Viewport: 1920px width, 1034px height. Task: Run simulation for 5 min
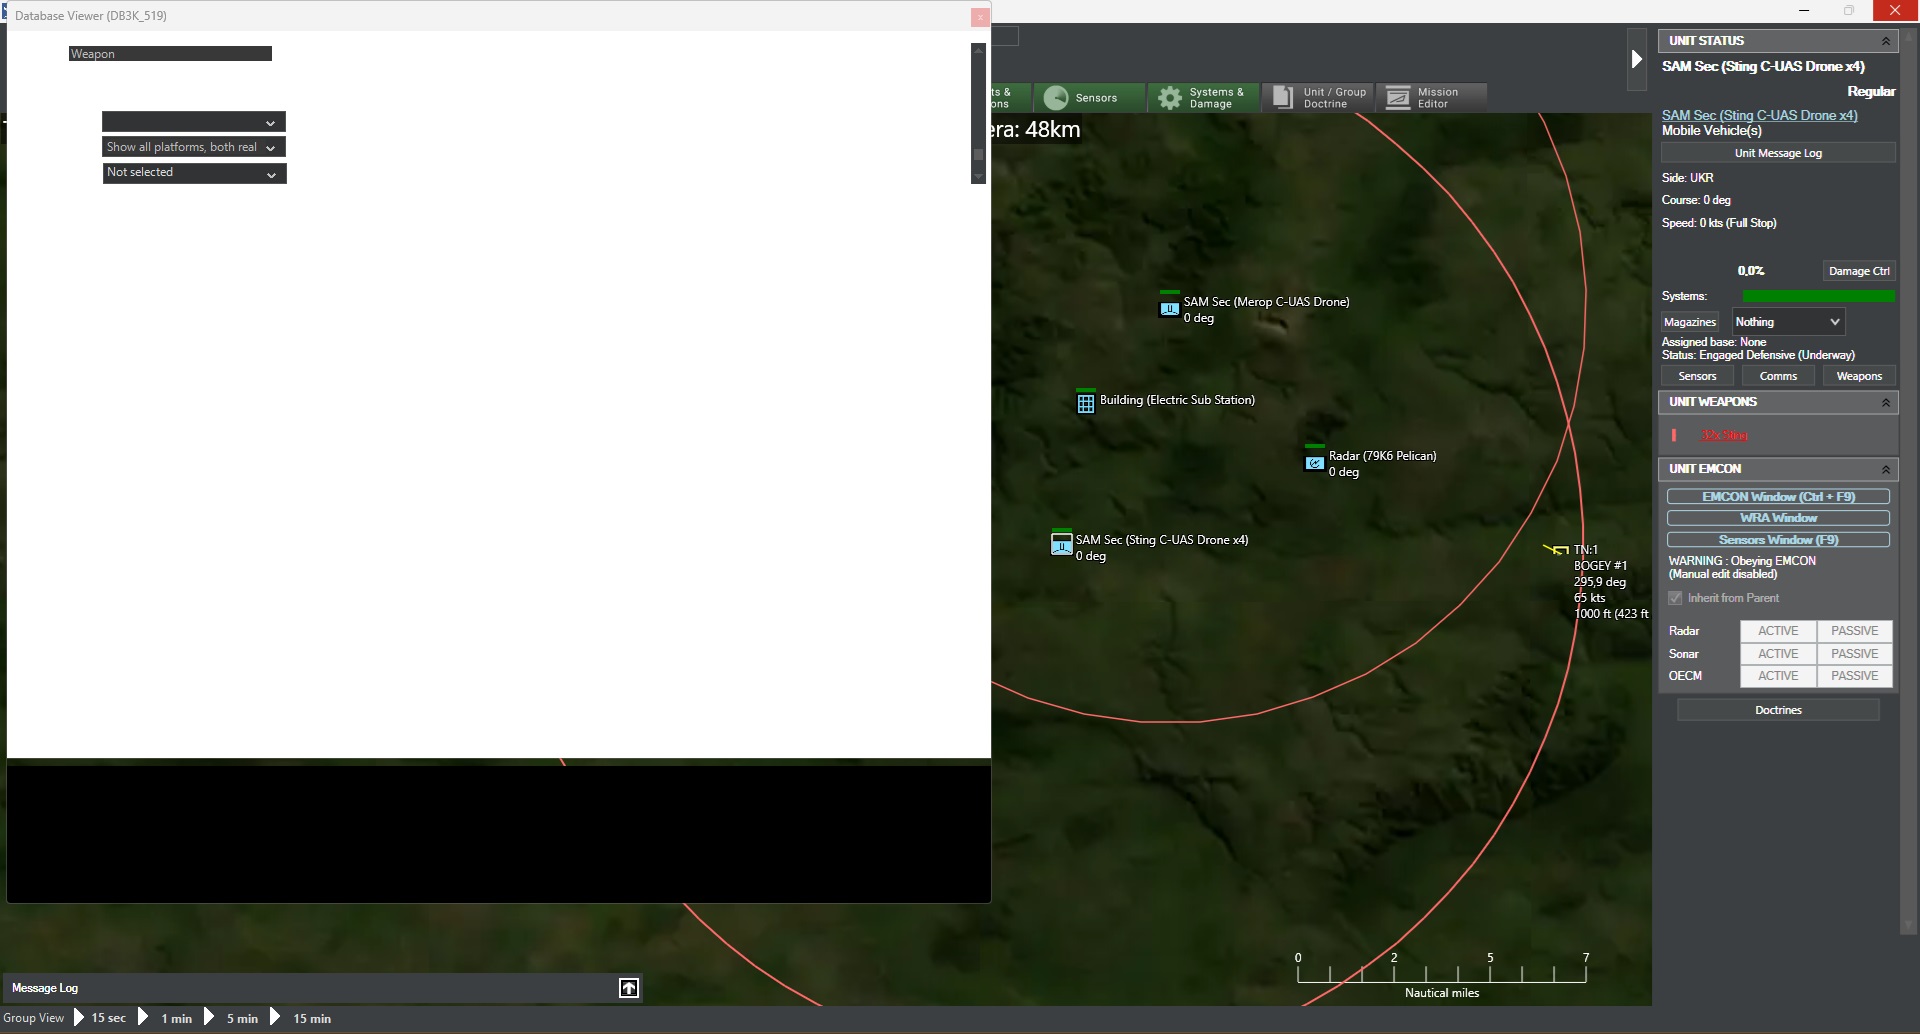[x=230, y=1018]
